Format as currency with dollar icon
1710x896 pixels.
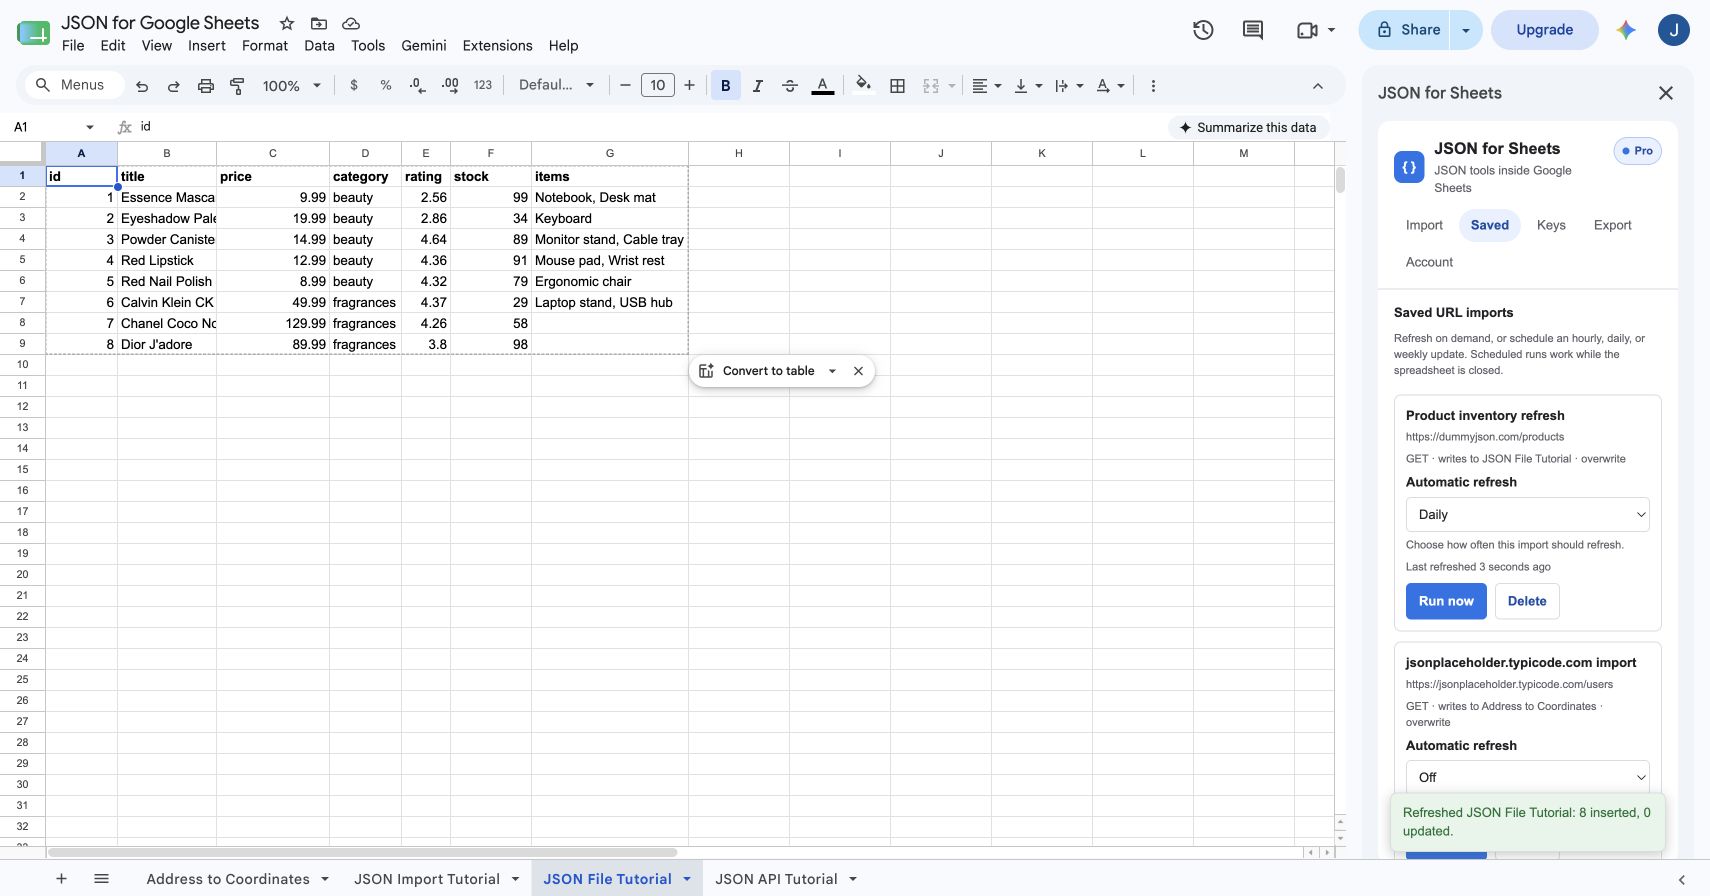[x=354, y=86]
